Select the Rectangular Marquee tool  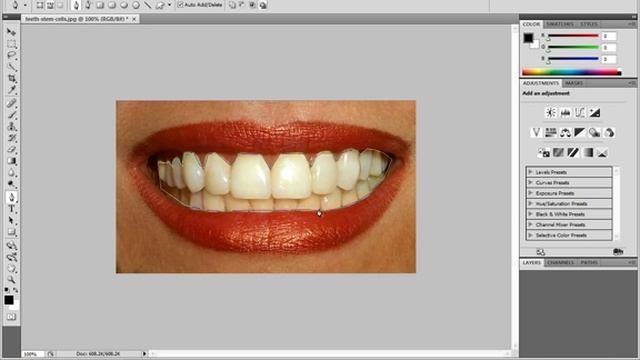click(x=11, y=43)
